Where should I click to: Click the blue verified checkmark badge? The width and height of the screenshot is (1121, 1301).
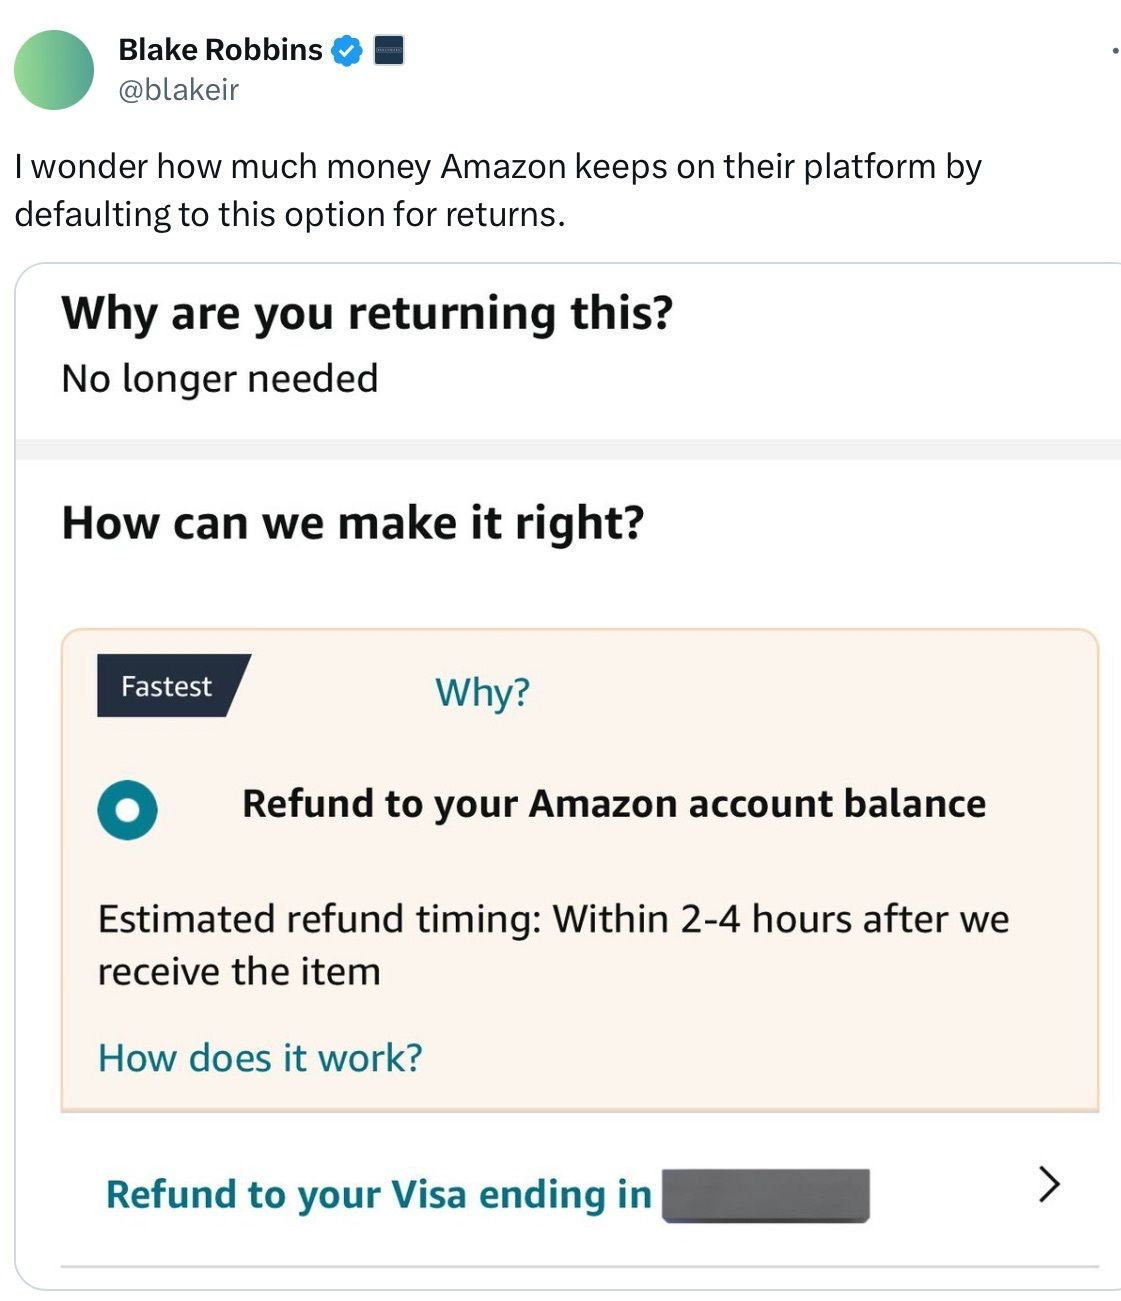[347, 50]
